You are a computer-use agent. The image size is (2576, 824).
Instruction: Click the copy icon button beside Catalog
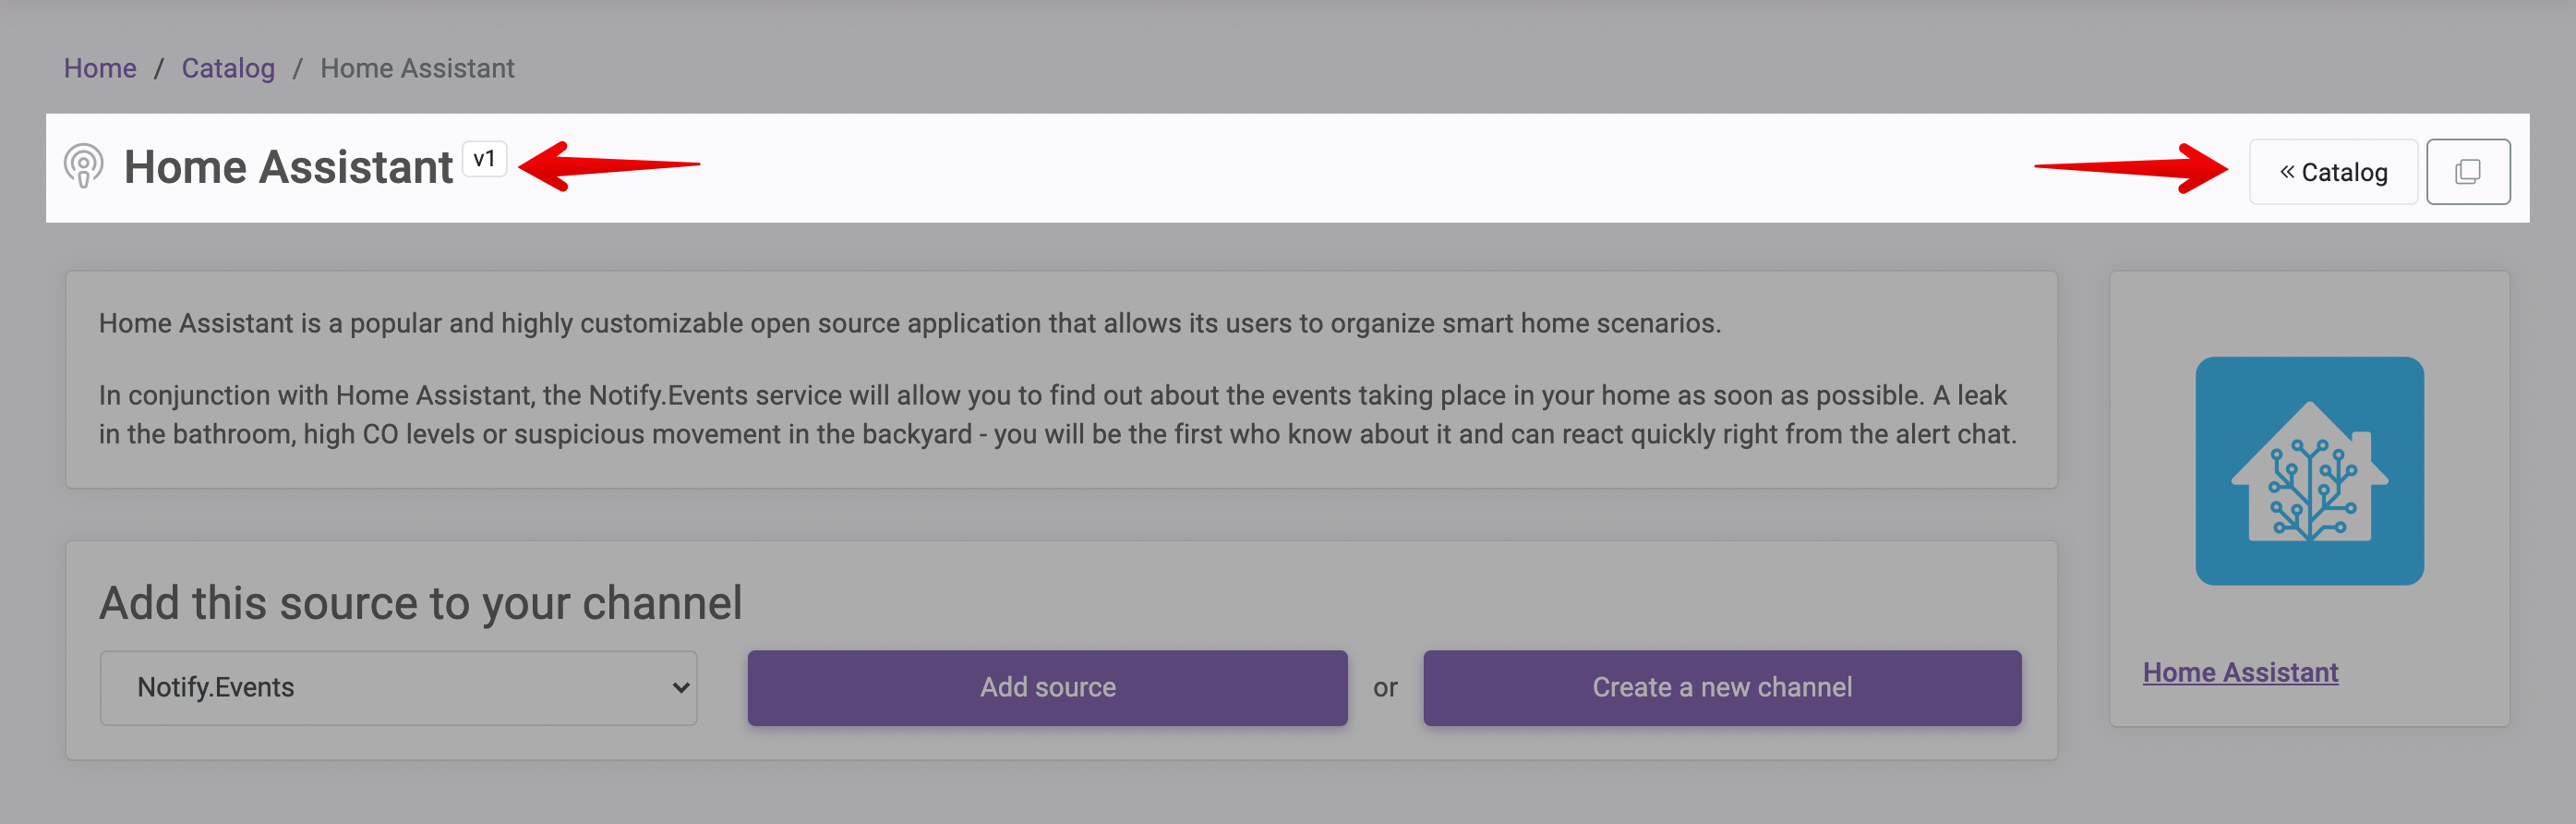(2467, 172)
